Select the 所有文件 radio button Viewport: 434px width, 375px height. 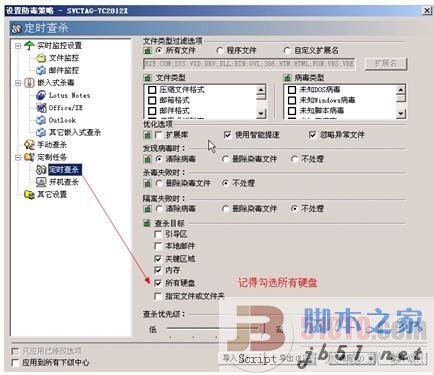[x=159, y=51]
